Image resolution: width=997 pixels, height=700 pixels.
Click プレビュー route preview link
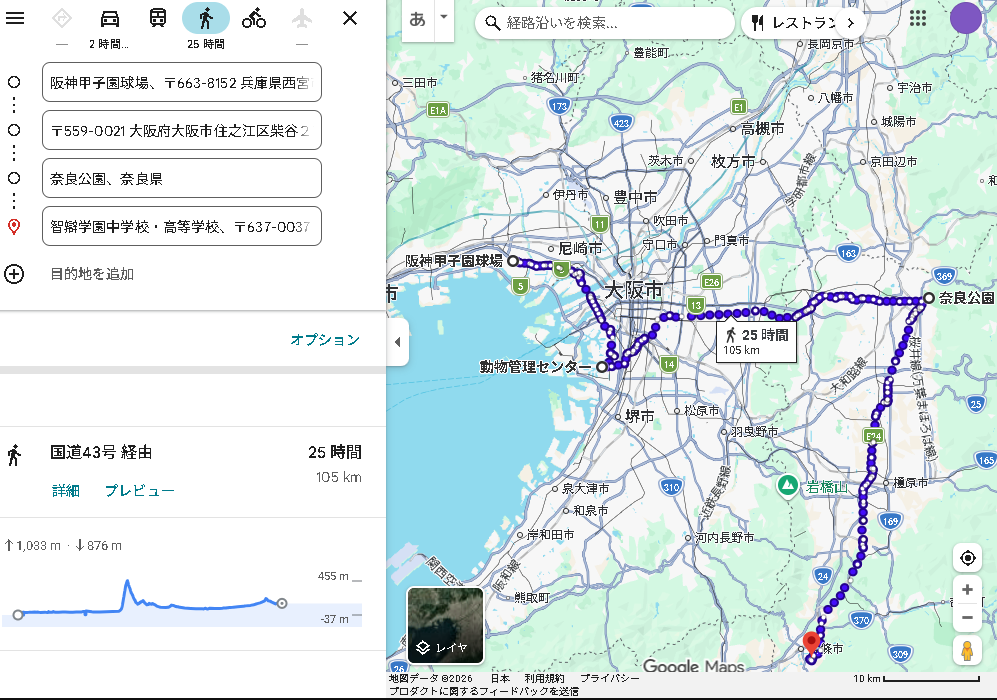140,490
